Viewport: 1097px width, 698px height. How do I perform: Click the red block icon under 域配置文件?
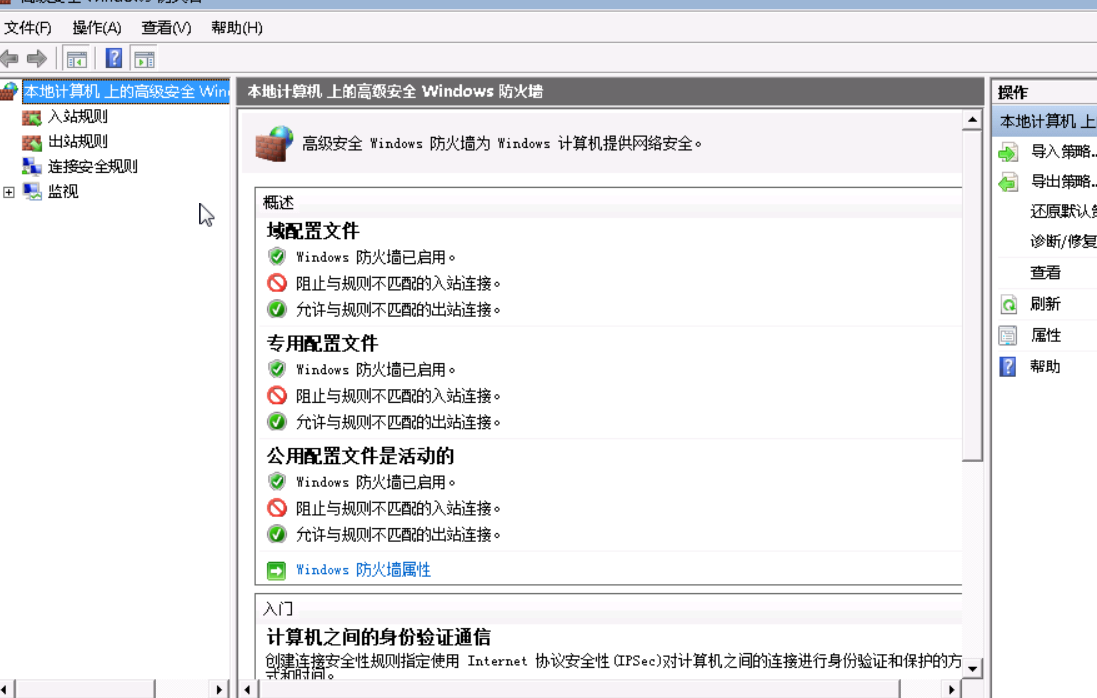pos(277,283)
